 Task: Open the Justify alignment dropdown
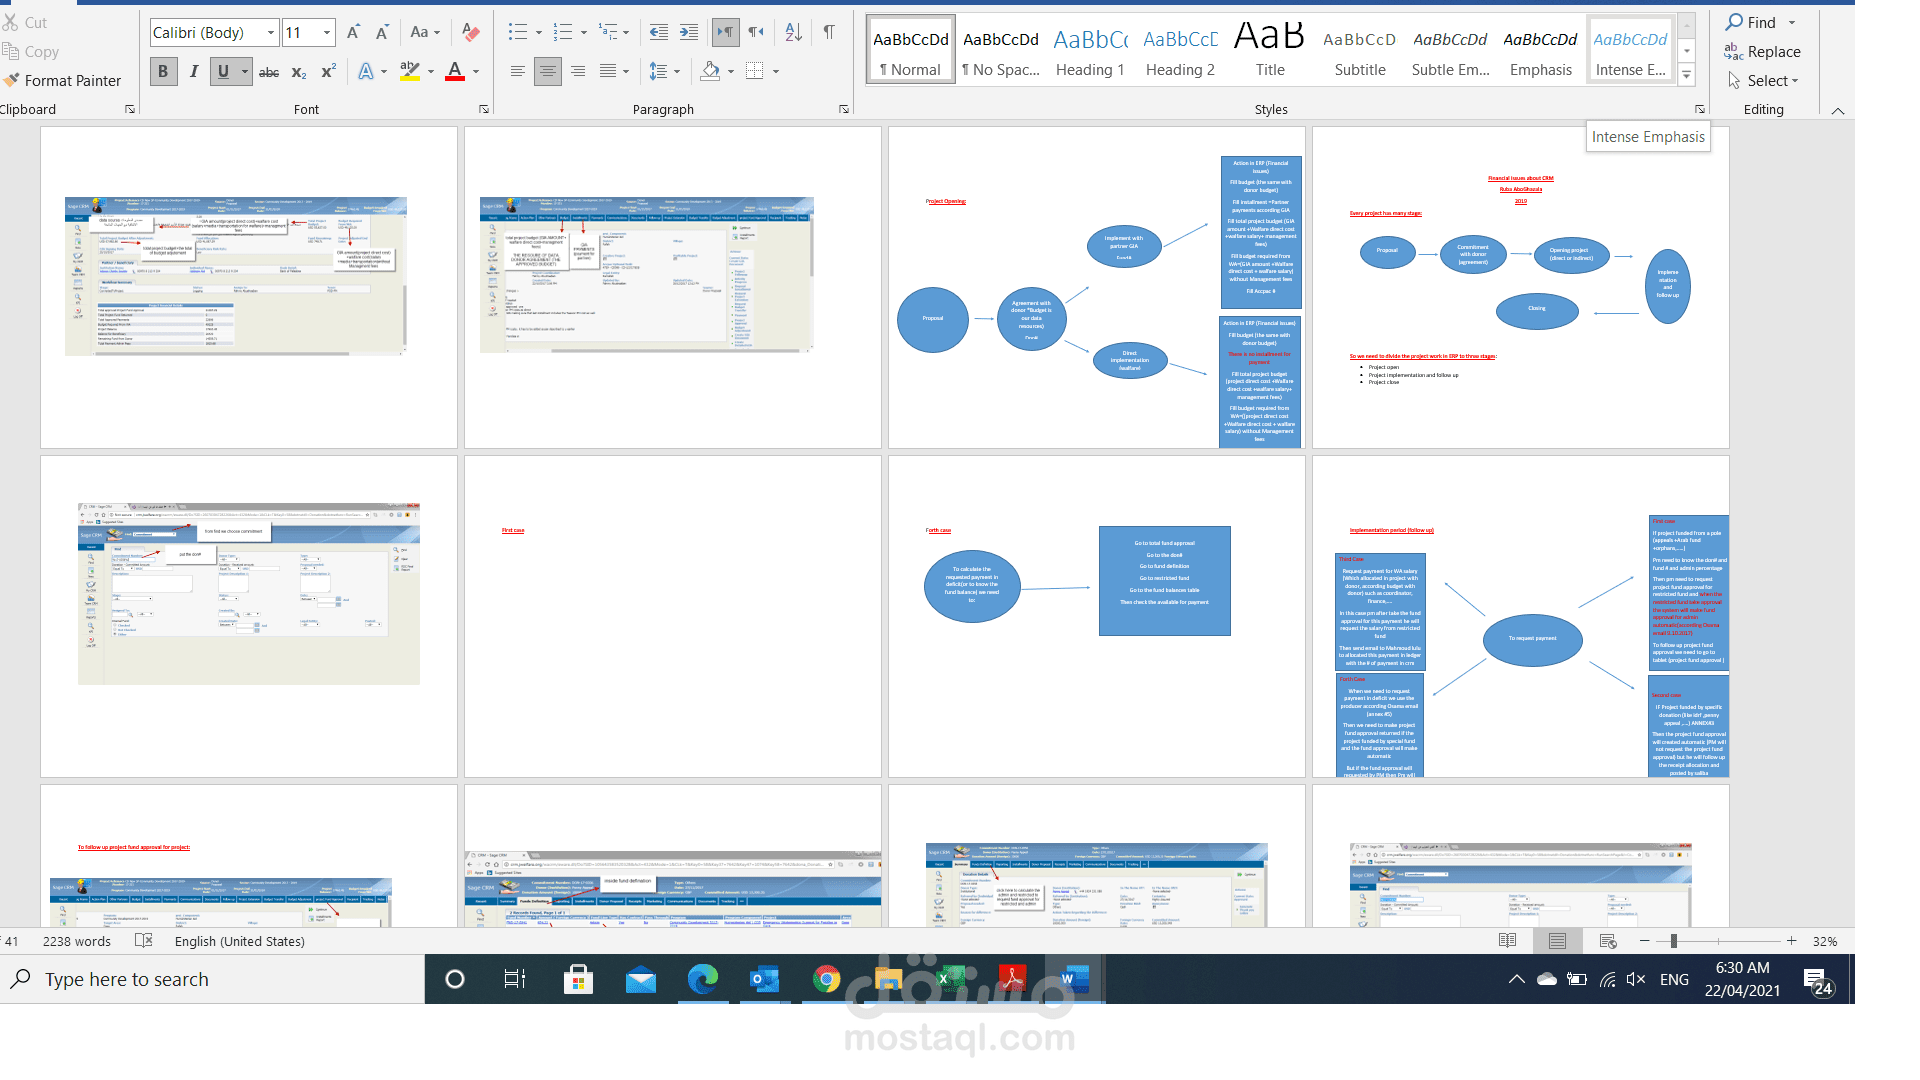pos(626,71)
